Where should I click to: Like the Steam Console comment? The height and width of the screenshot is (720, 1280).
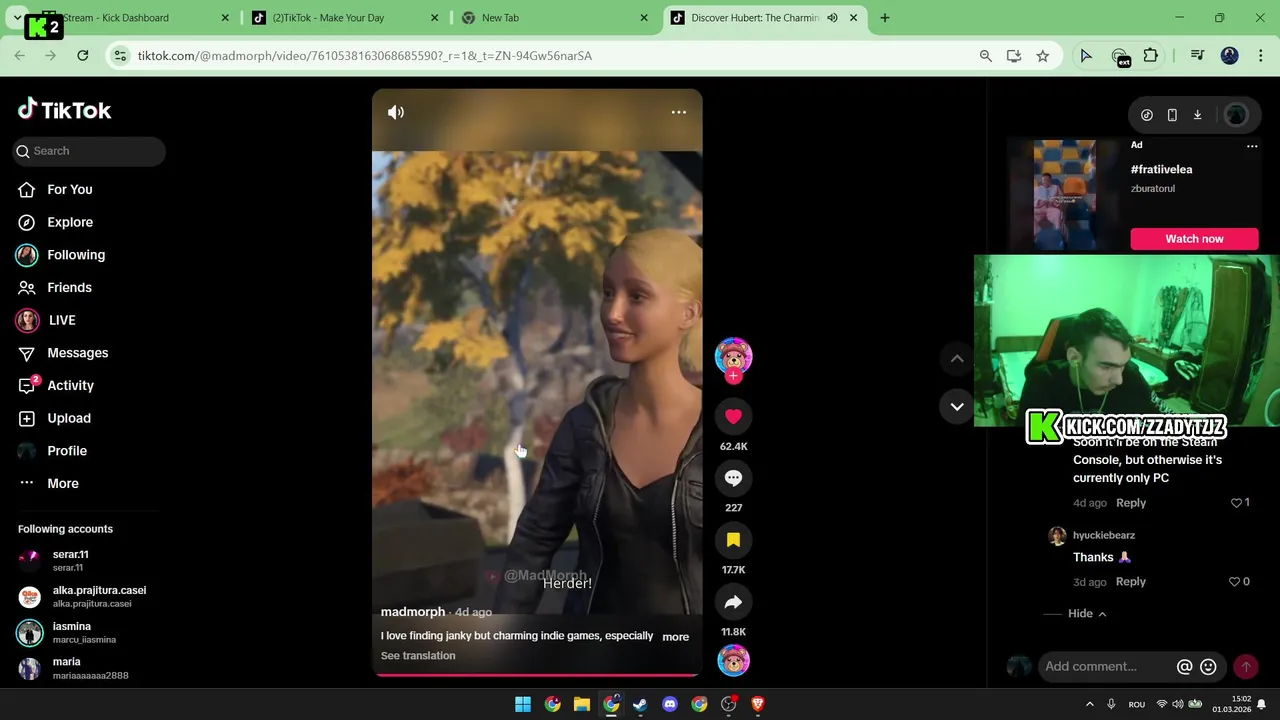tap(1236, 503)
